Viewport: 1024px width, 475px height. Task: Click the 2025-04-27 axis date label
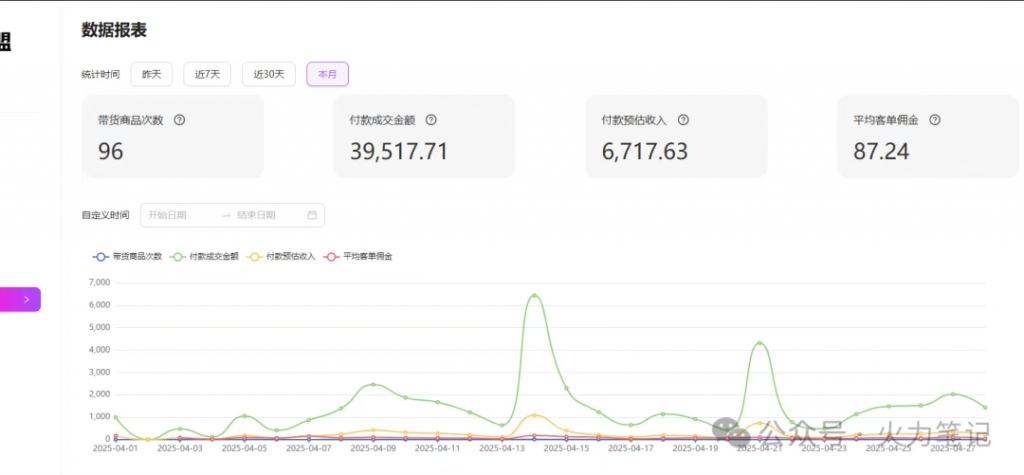click(953, 449)
